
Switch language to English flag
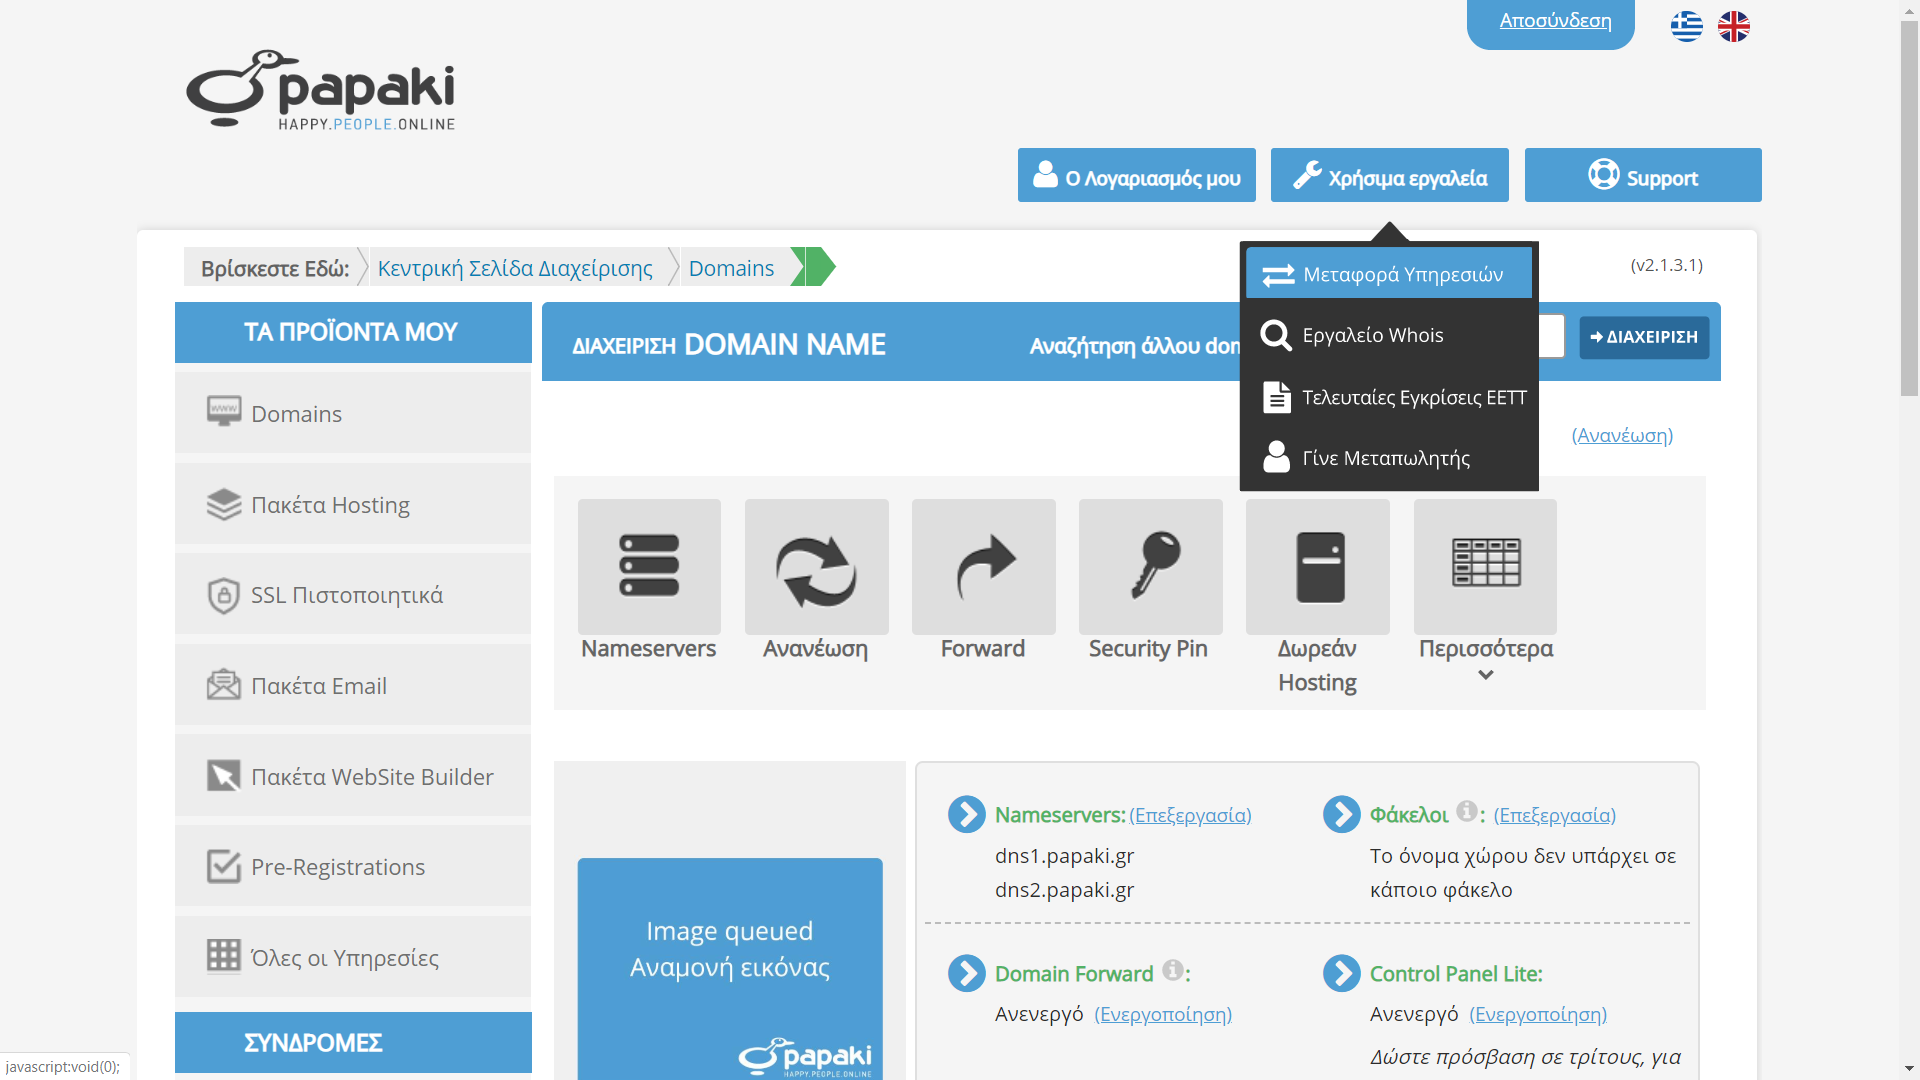1734,26
